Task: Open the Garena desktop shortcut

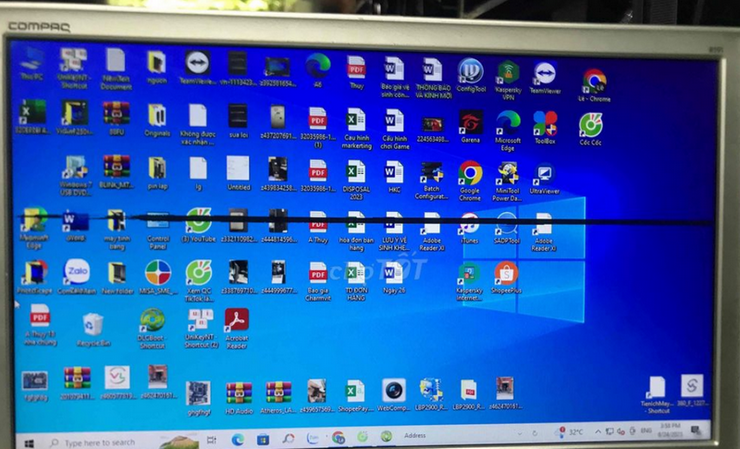Action: (471, 126)
